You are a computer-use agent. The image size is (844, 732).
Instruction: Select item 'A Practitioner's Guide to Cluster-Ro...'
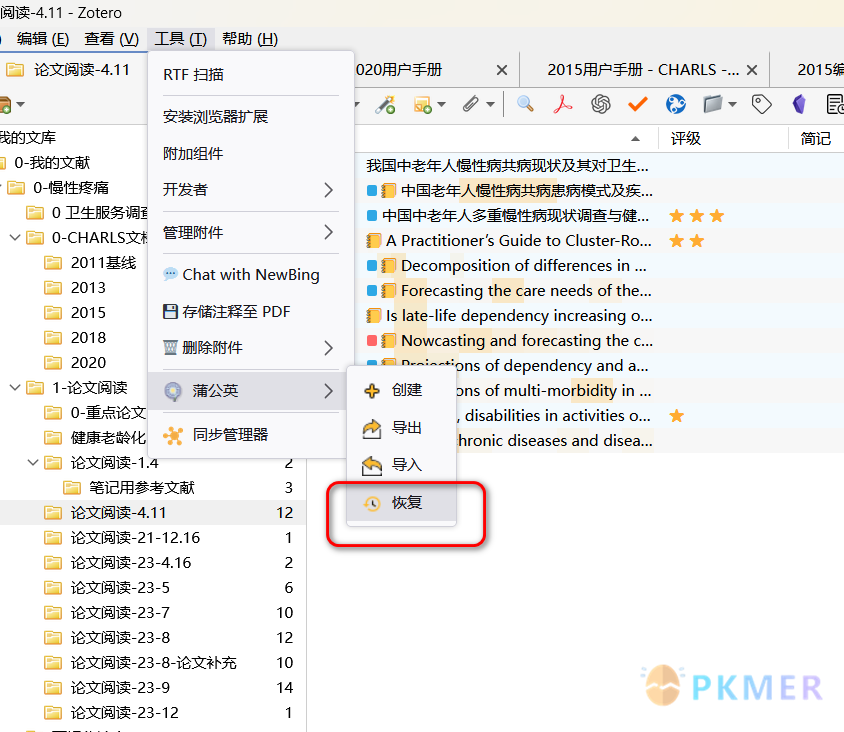[518, 241]
